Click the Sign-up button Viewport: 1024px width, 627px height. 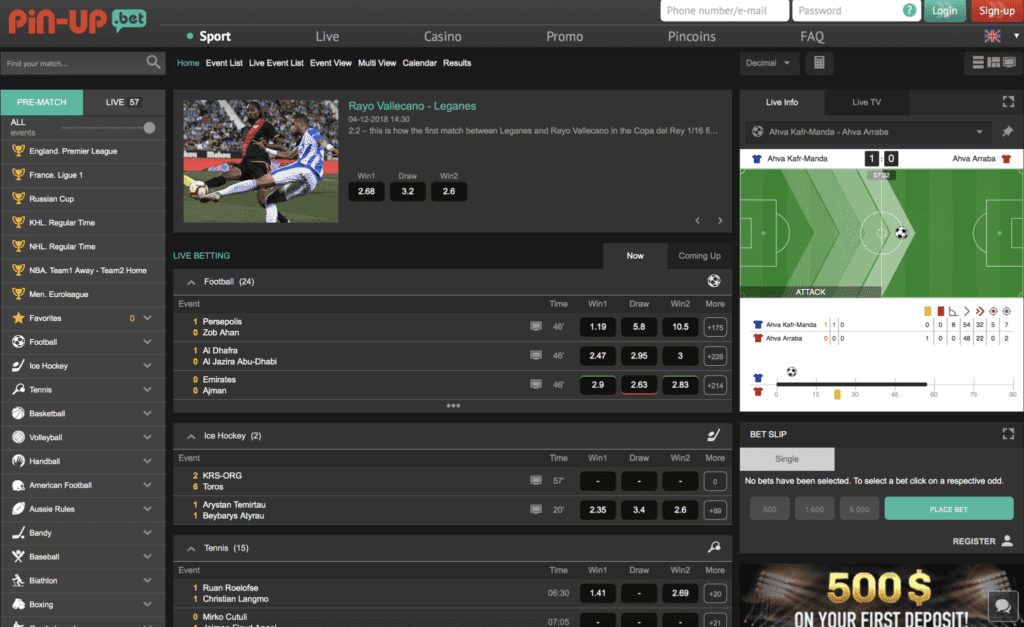[x=997, y=10]
